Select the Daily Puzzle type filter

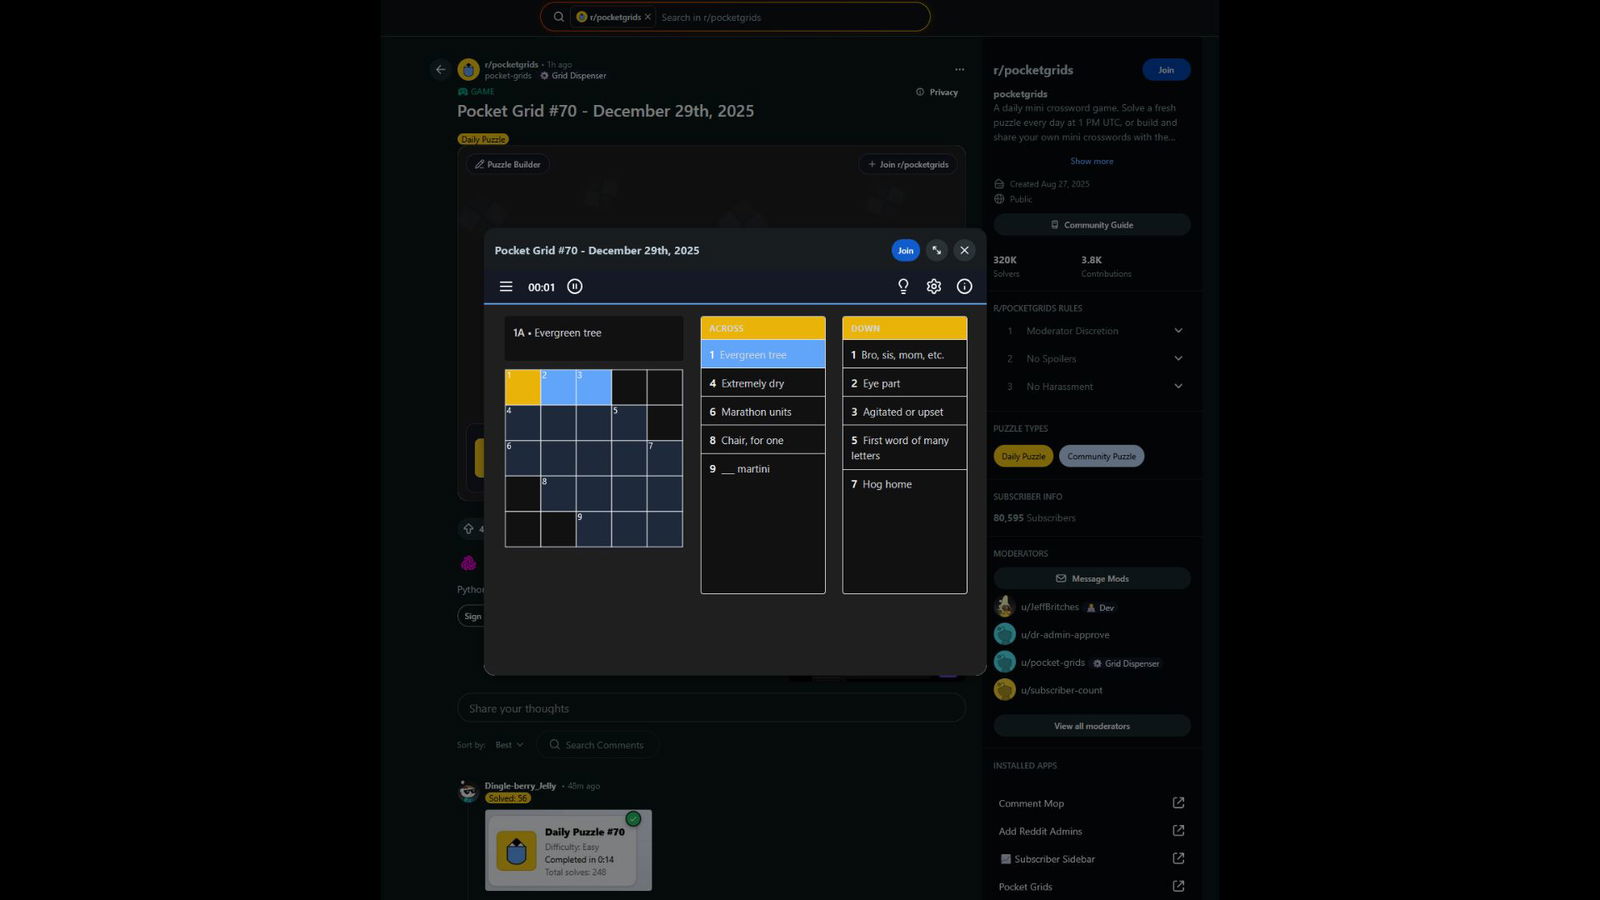point(1023,456)
